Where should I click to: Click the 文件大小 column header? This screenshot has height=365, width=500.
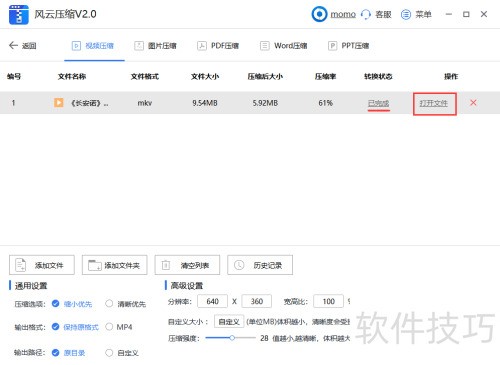(x=205, y=76)
